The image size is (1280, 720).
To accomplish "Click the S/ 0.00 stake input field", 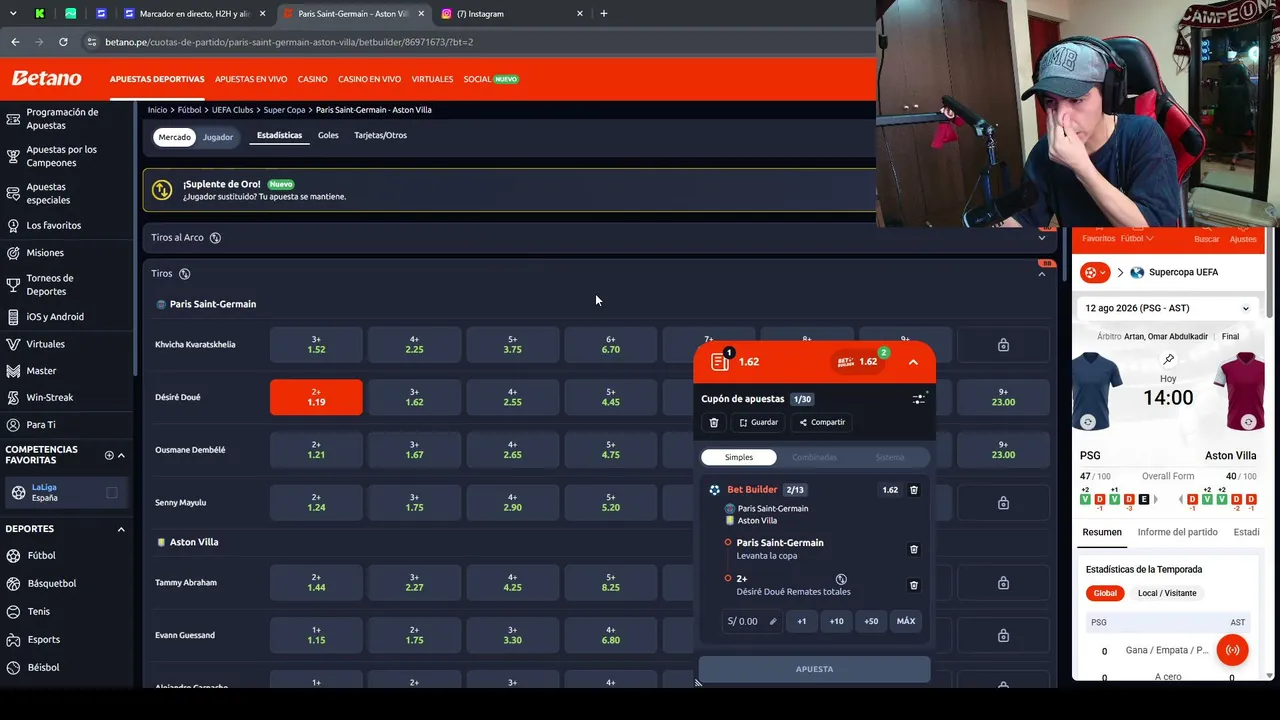I will (x=752, y=621).
